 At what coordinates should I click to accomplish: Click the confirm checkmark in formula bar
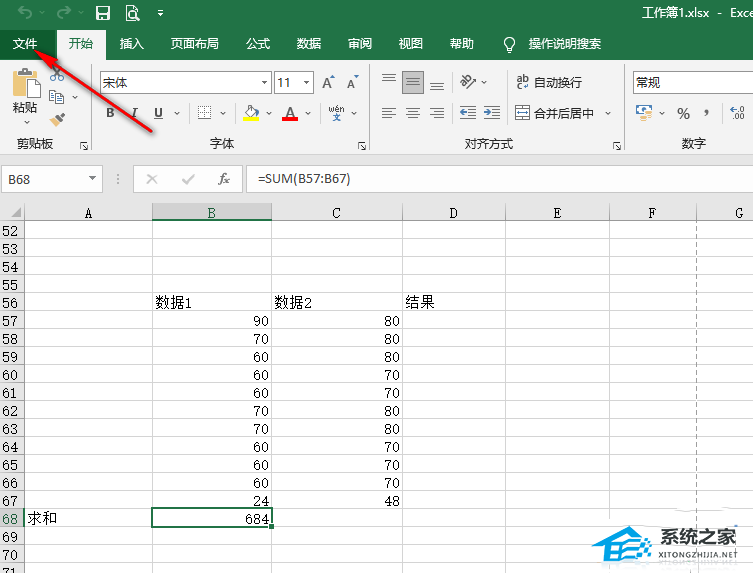(x=188, y=179)
